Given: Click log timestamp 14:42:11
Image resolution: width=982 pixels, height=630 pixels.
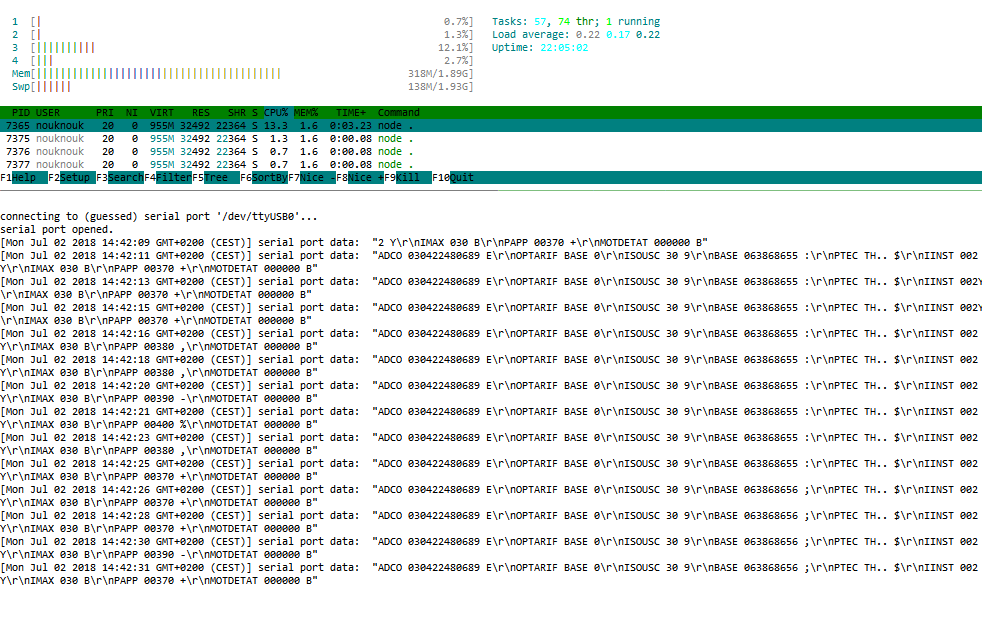Looking at the screenshot, I should pos(126,256).
